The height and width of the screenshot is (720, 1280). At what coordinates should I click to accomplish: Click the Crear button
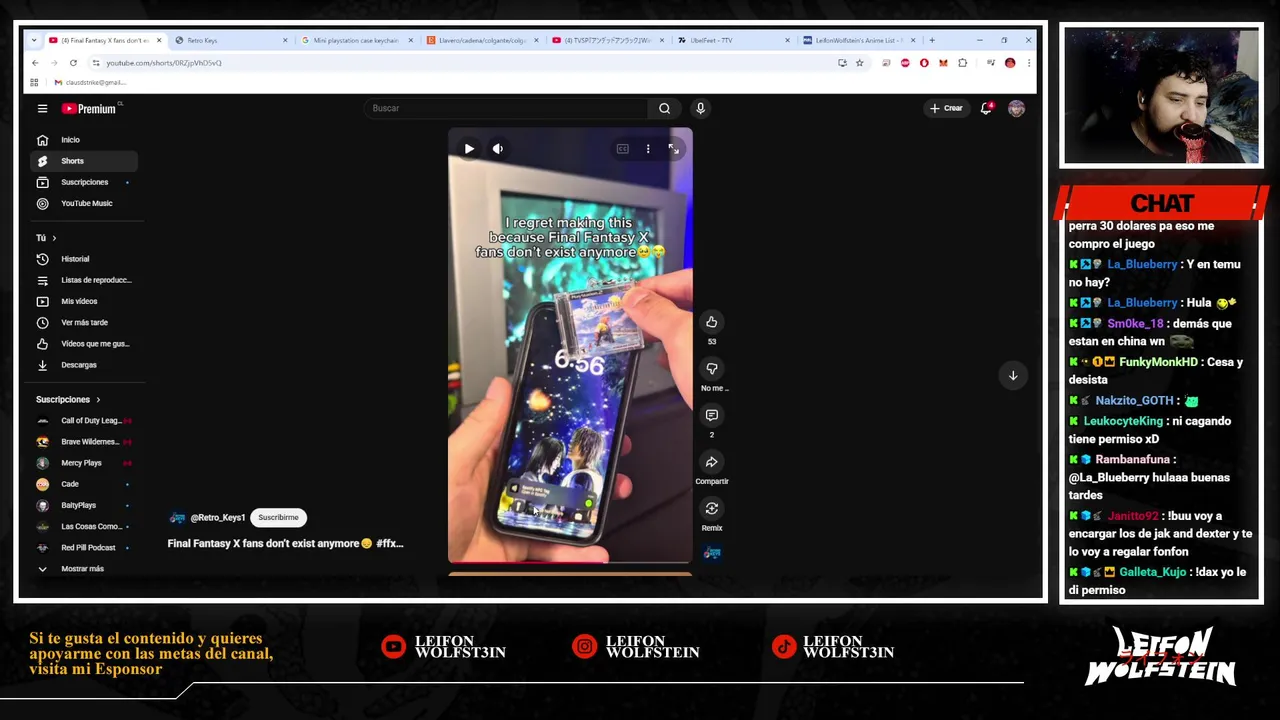pos(946,108)
